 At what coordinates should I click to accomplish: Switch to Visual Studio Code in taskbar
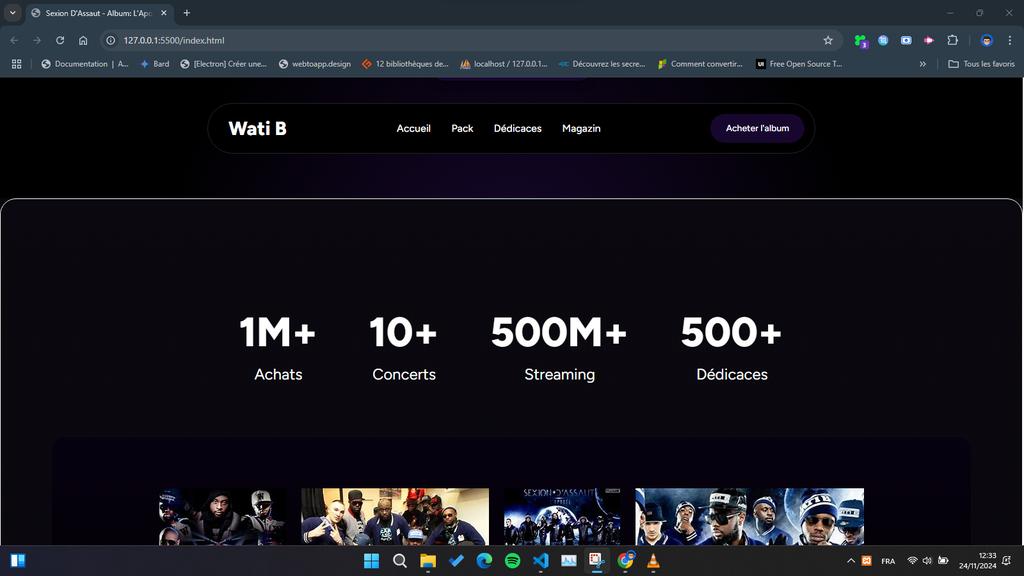click(x=541, y=561)
